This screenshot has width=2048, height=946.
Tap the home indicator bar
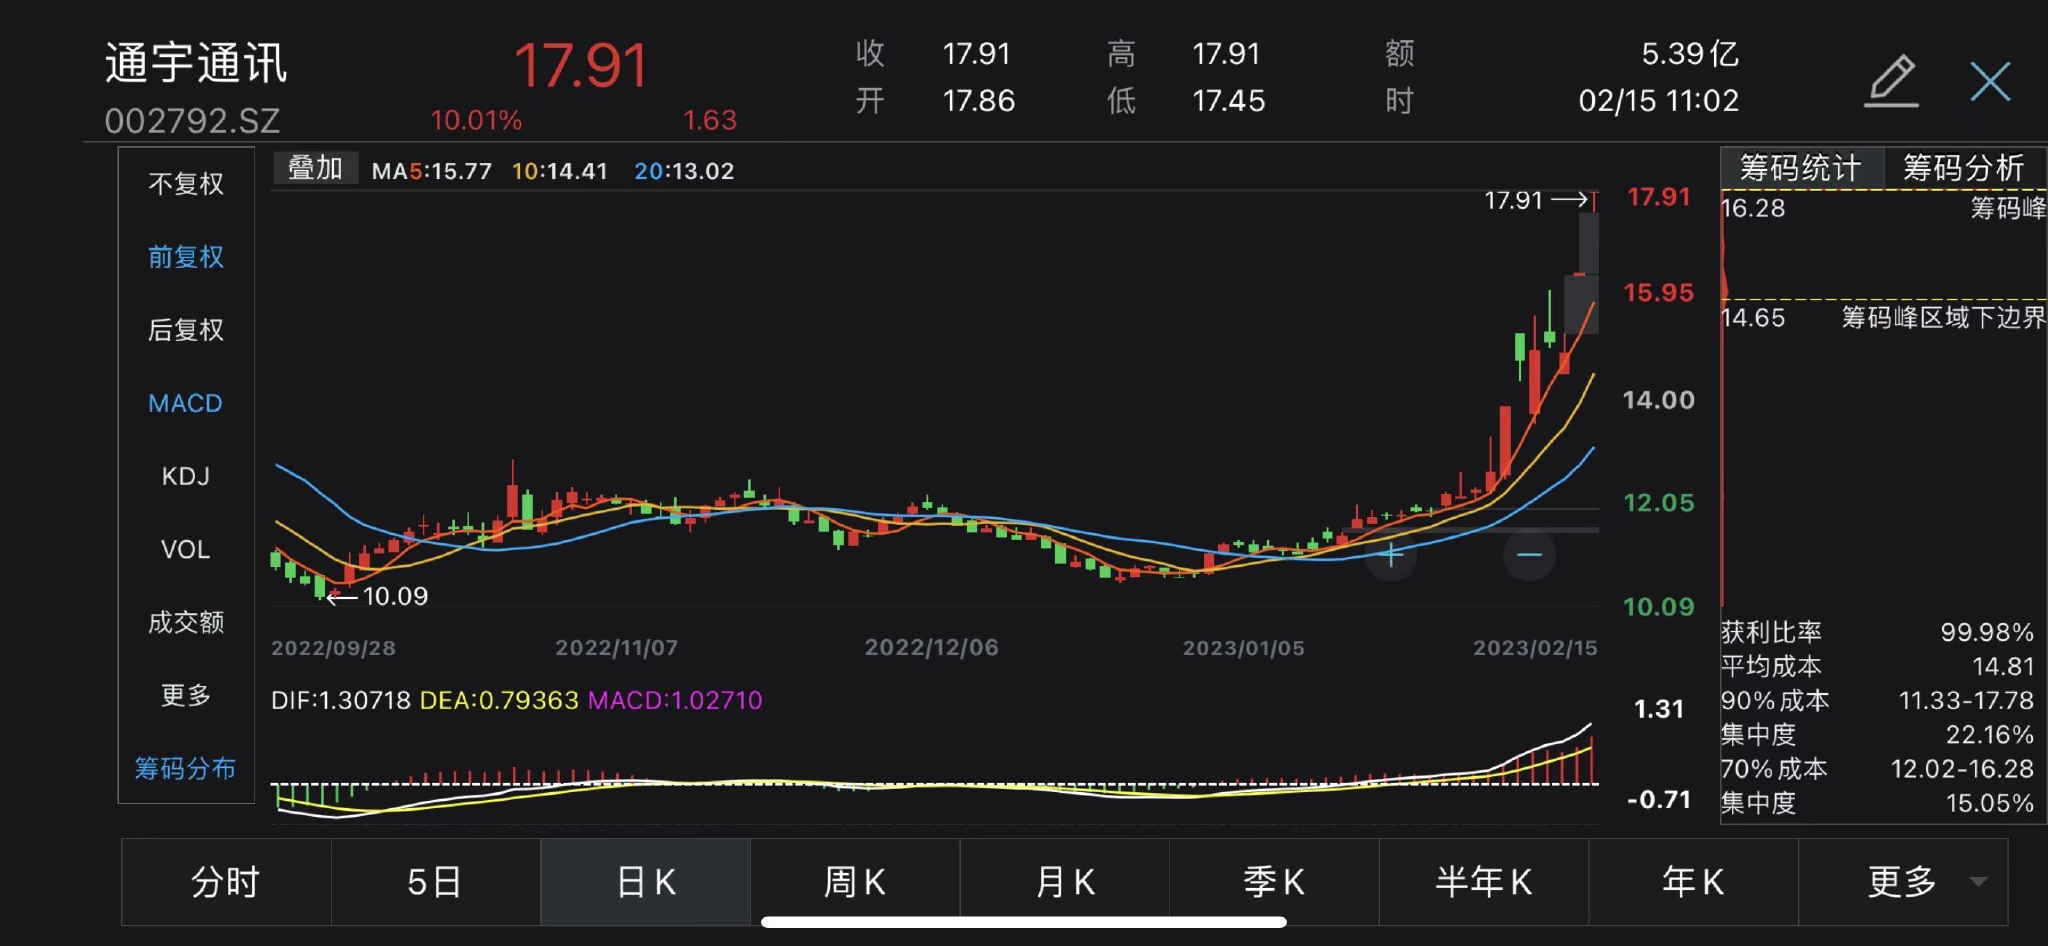(1024, 922)
